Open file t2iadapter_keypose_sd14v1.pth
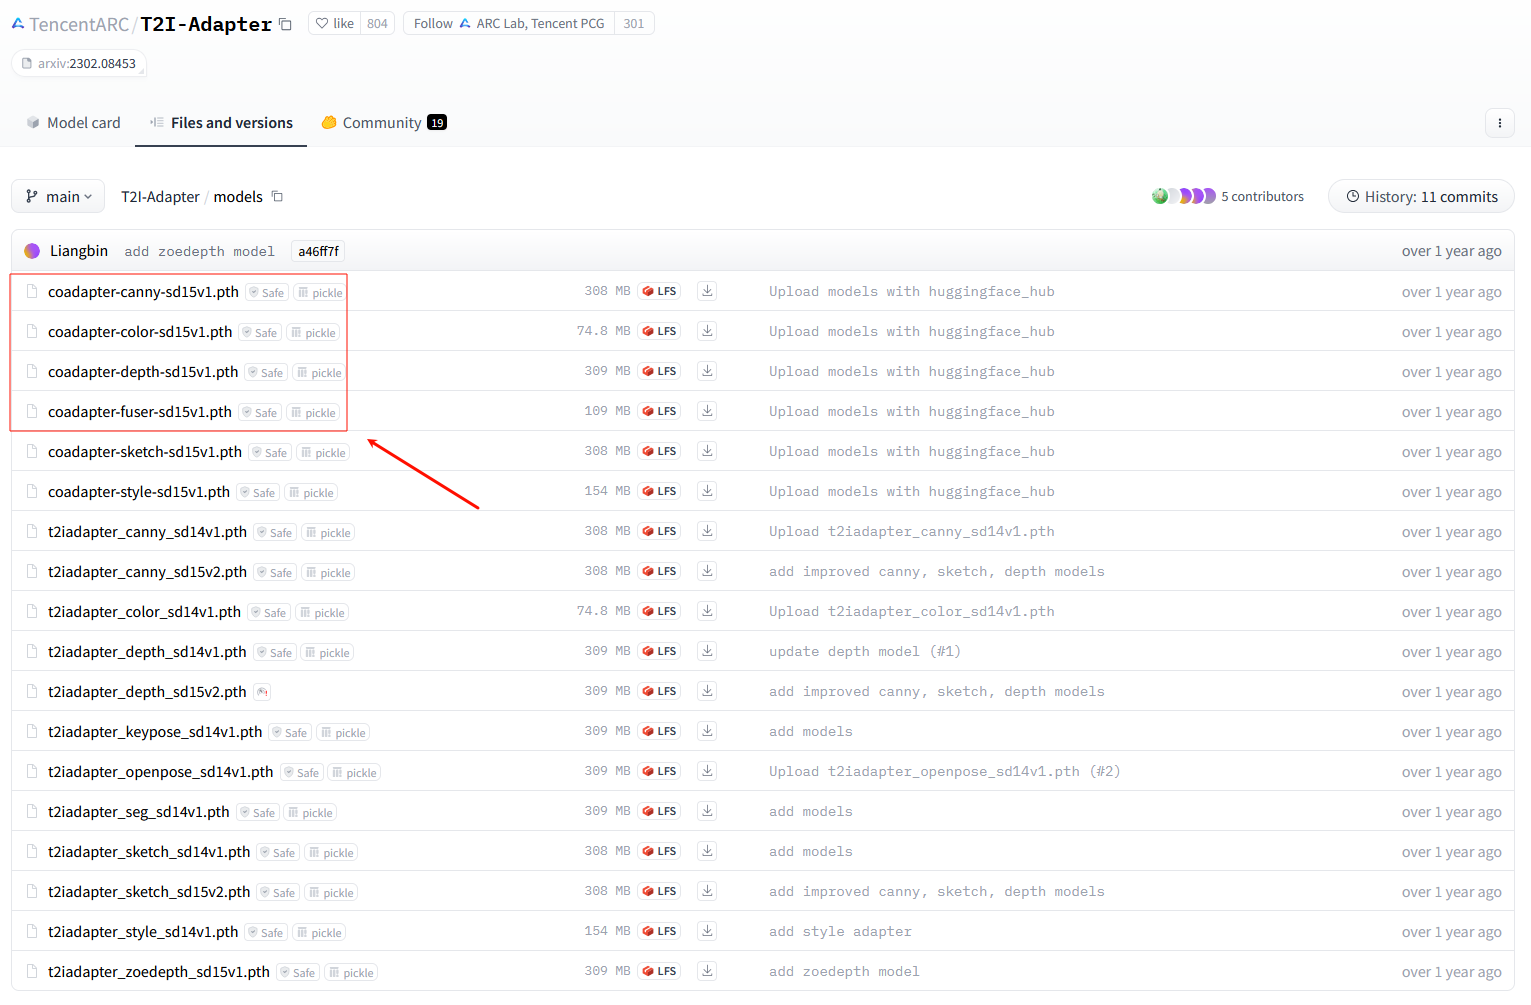The image size is (1531, 1005). pyautogui.click(x=155, y=732)
